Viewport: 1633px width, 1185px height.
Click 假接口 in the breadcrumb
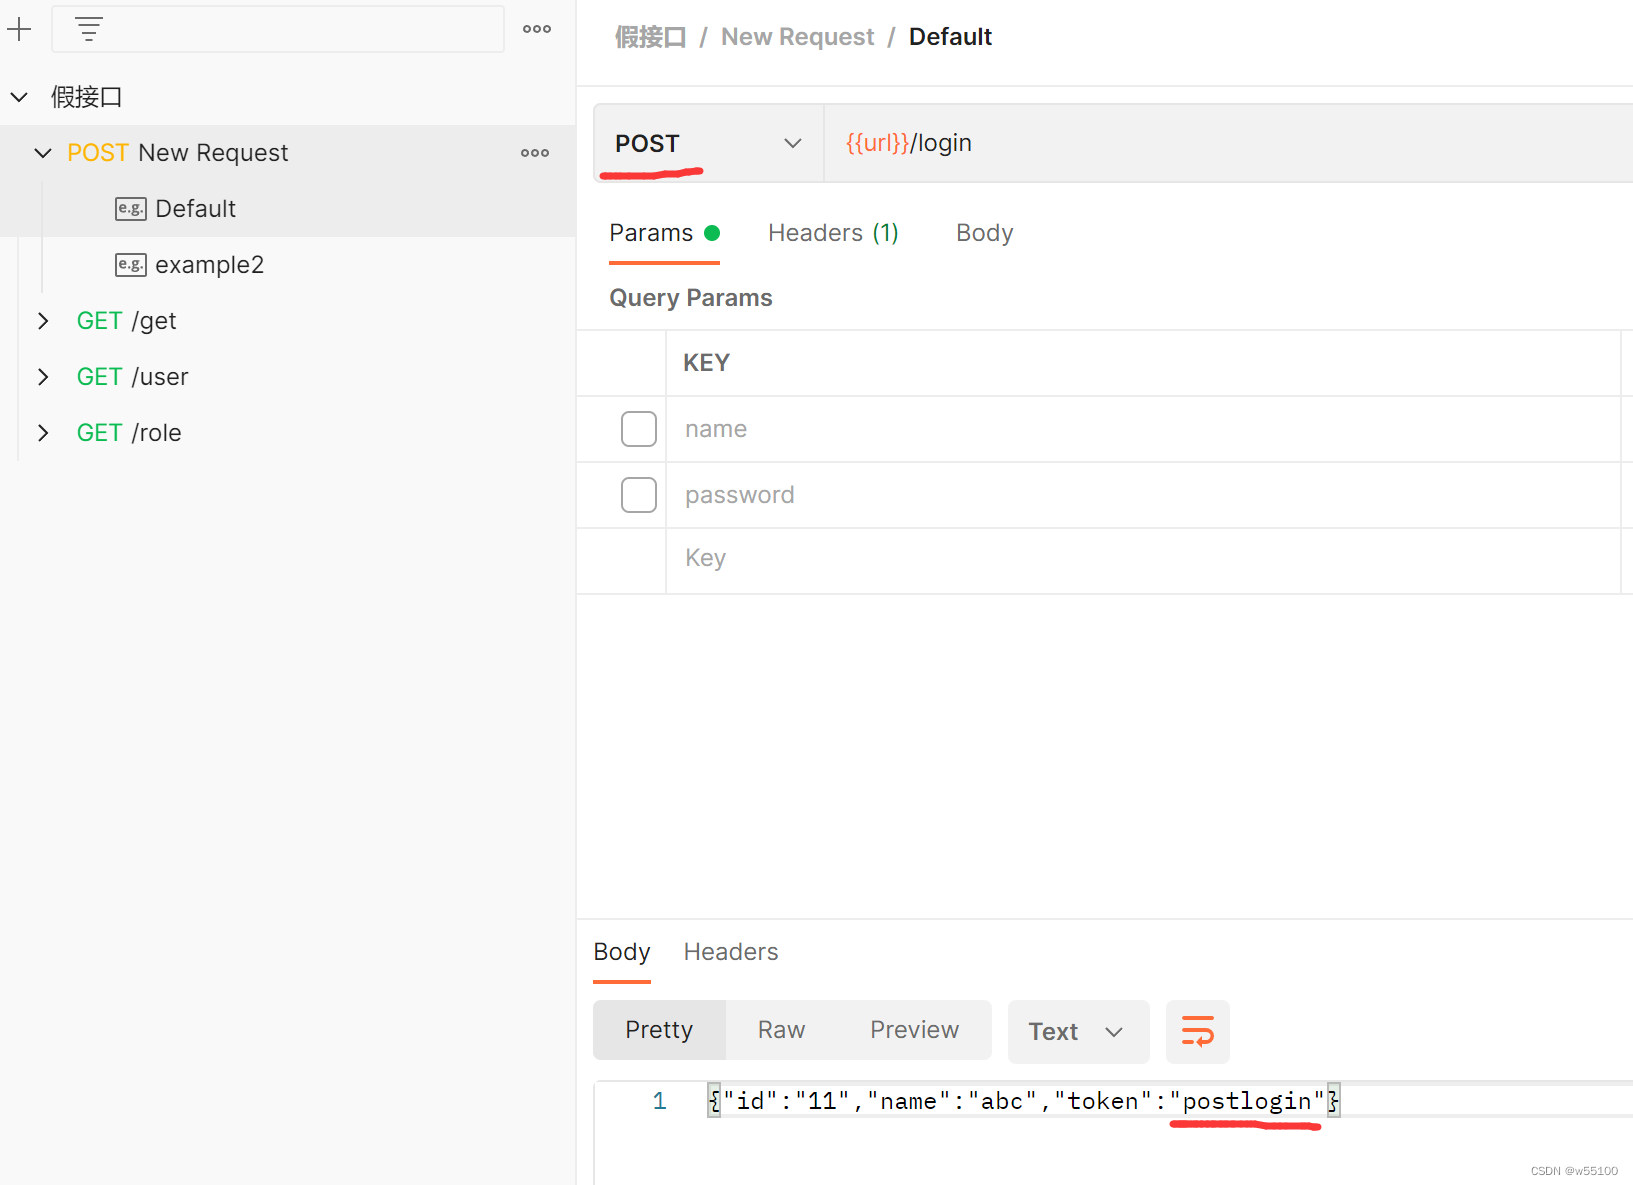[x=650, y=37]
